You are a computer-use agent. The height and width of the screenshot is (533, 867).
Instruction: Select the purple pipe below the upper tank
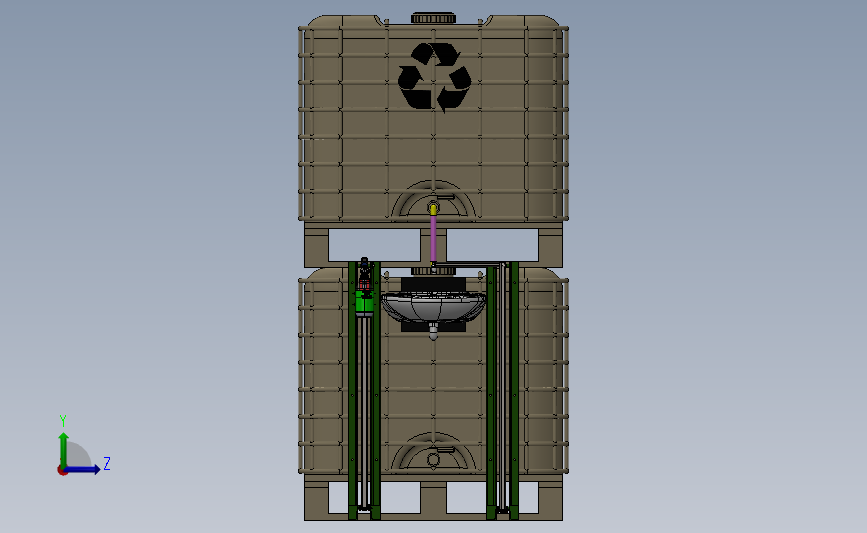pos(434,239)
